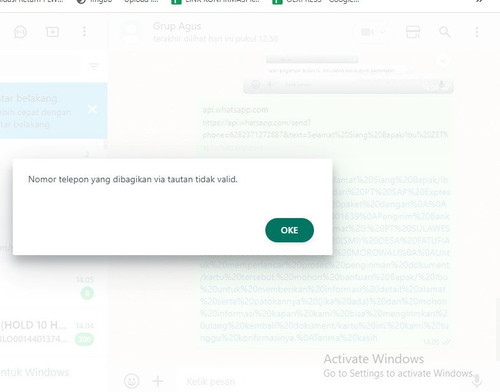Open Grup Agus contact name header
Viewport: 500px width, 392px height.
[x=177, y=26]
